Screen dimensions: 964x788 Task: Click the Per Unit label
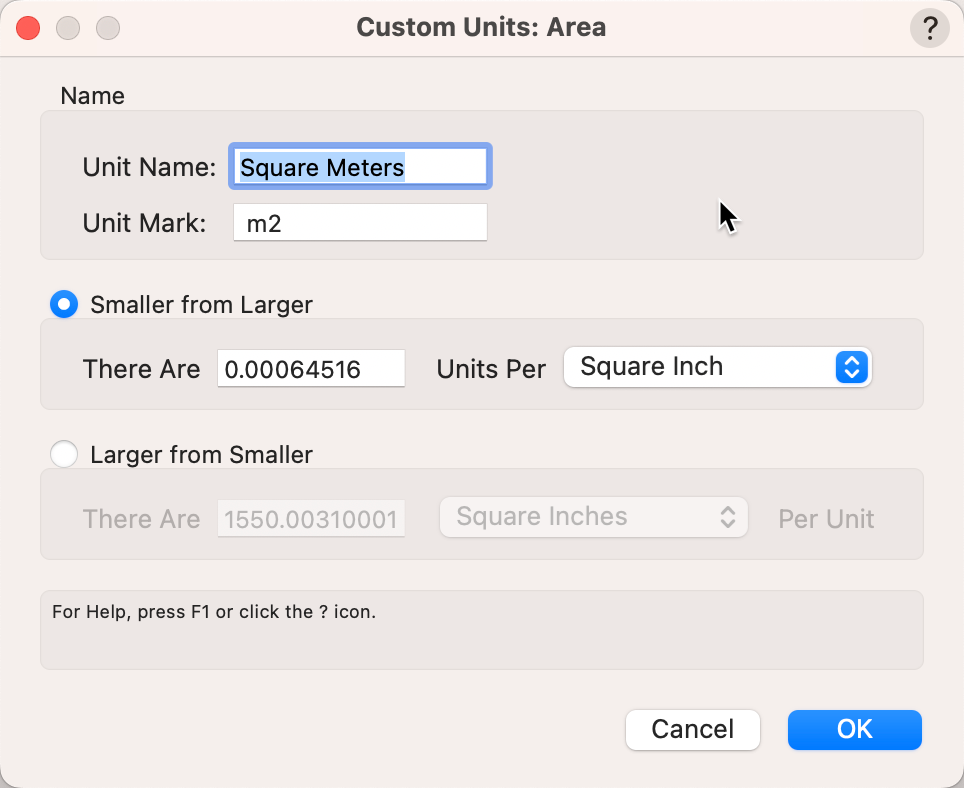coord(826,519)
